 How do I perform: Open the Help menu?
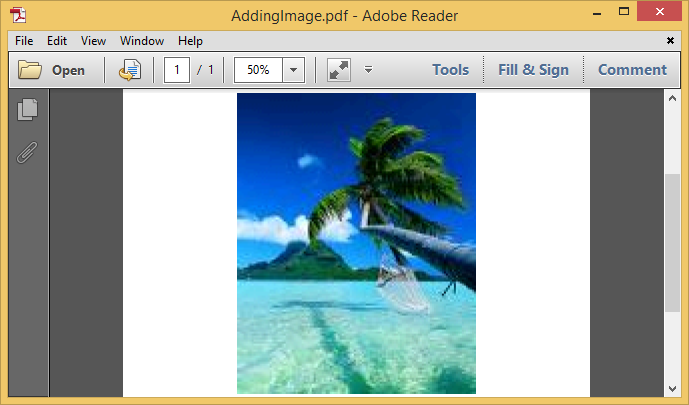[190, 41]
